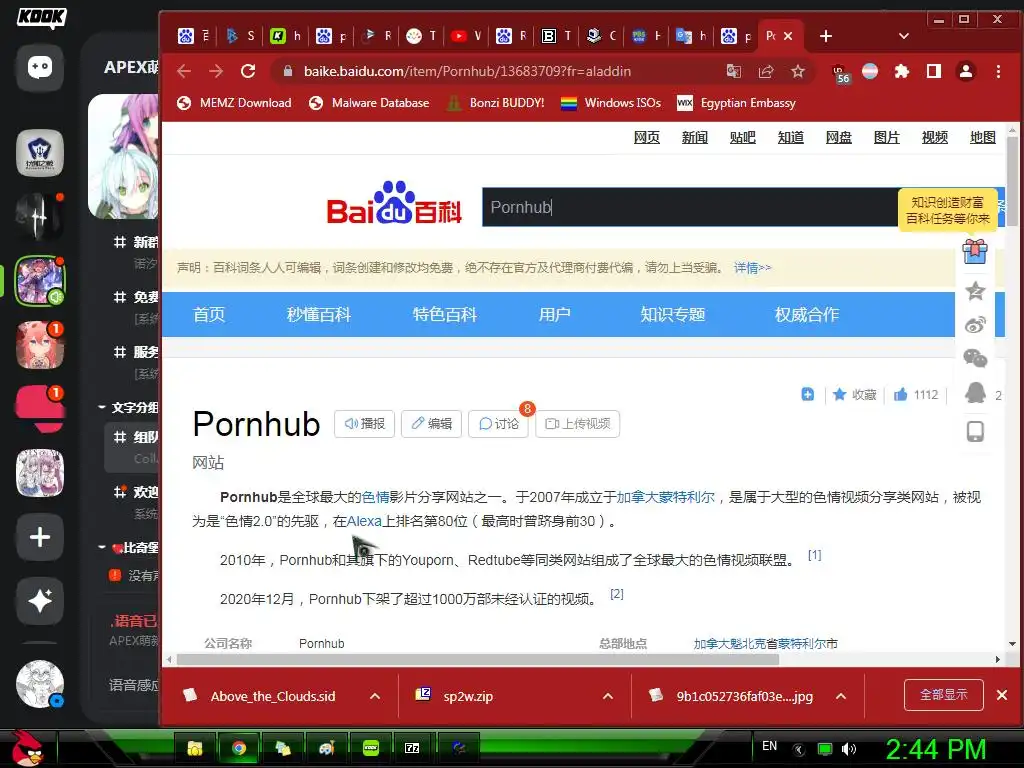1024x768 pixels.
Task: Open KOOK discover sparkle icon
Action: click(x=40, y=601)
